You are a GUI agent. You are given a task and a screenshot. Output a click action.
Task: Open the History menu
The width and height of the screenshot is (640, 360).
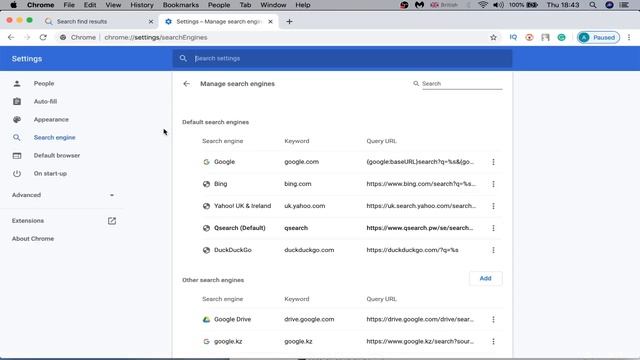(142, 5)
